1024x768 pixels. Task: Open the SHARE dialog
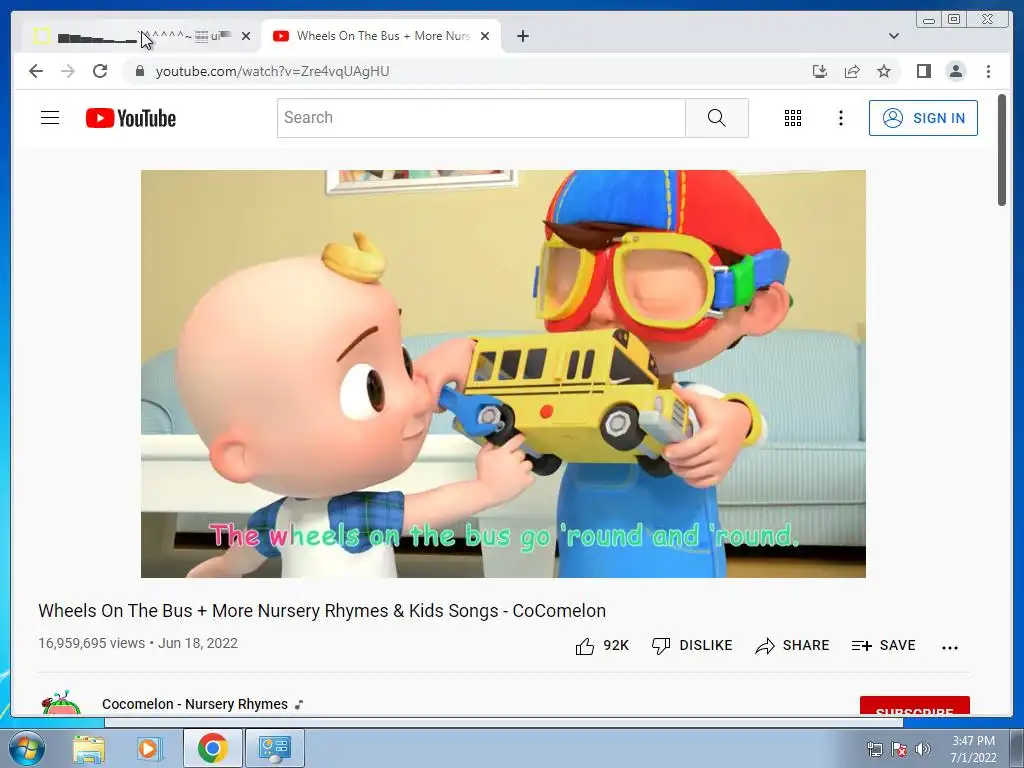792,646
